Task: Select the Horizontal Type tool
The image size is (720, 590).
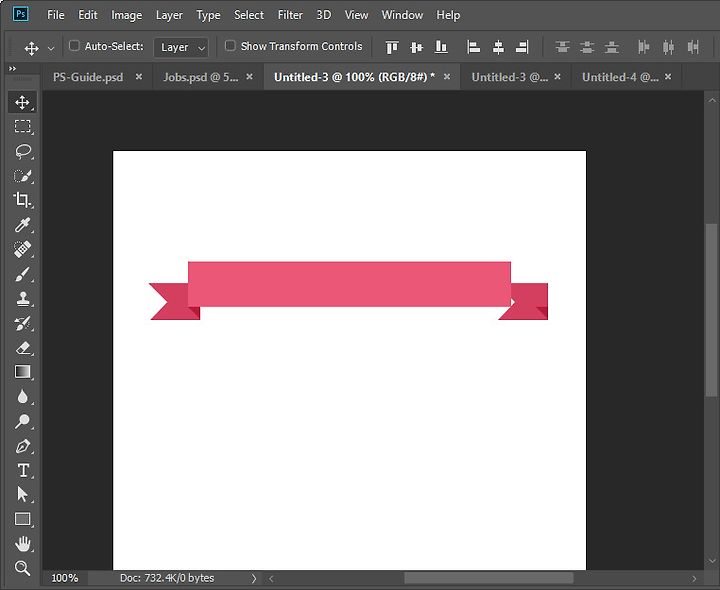Action: 22,470
